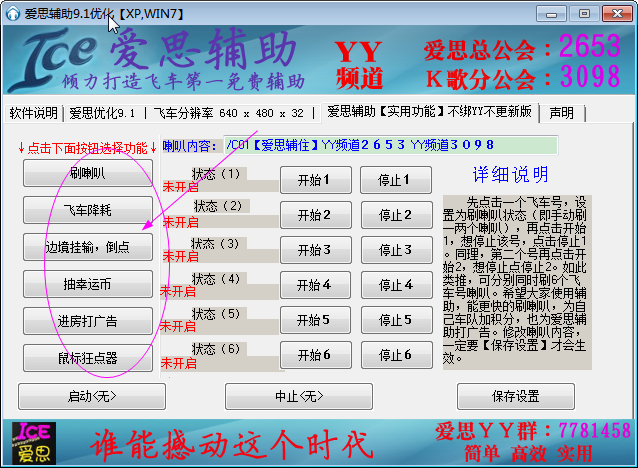
Task: Stop account three with 停止3
Action: (396, 250)
